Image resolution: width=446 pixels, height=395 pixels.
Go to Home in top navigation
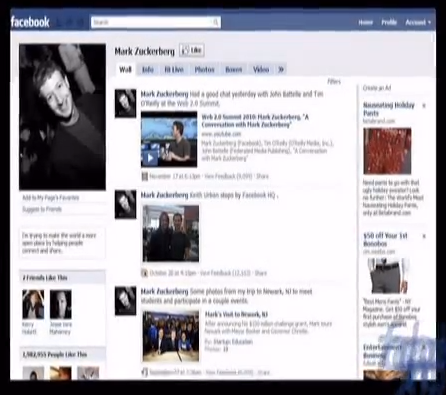pyautogui.click(x=365, y=22)
